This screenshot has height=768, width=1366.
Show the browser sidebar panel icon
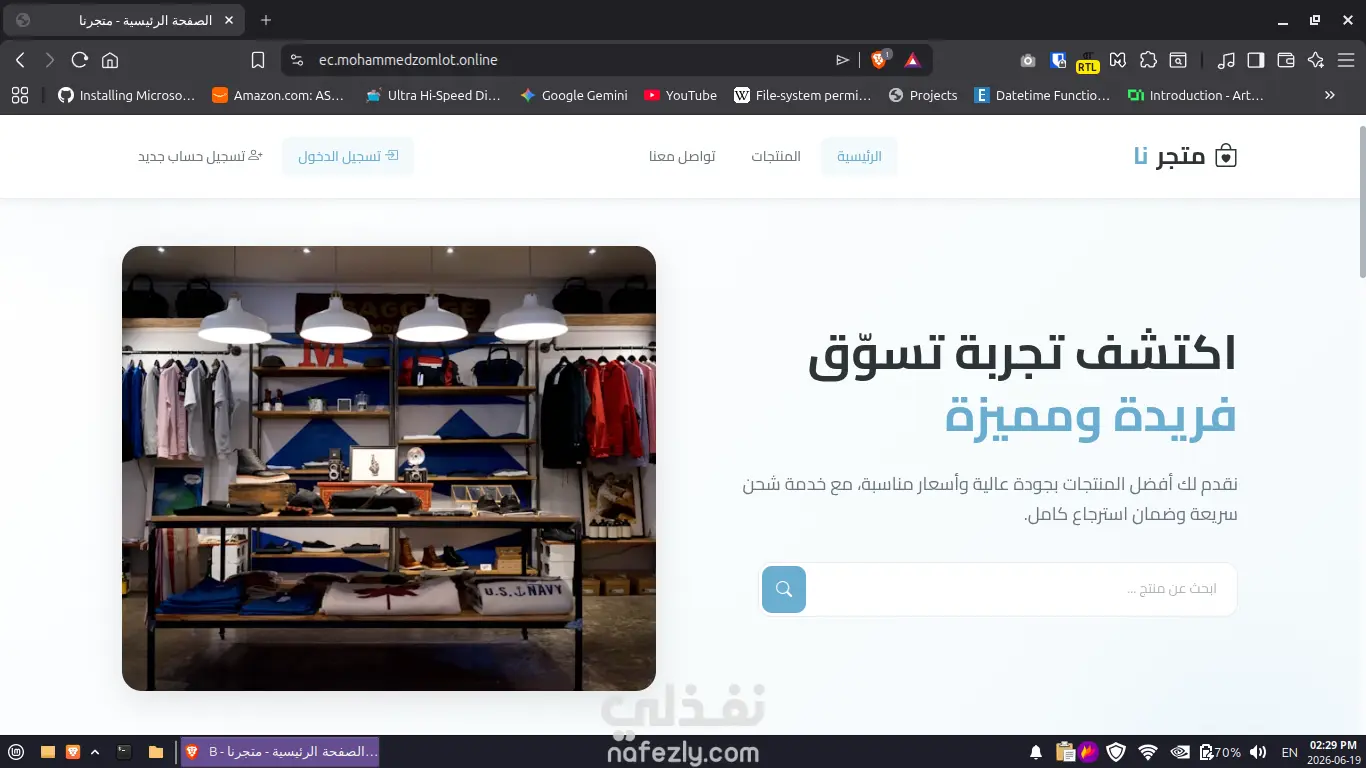(x=1256, y=60)
